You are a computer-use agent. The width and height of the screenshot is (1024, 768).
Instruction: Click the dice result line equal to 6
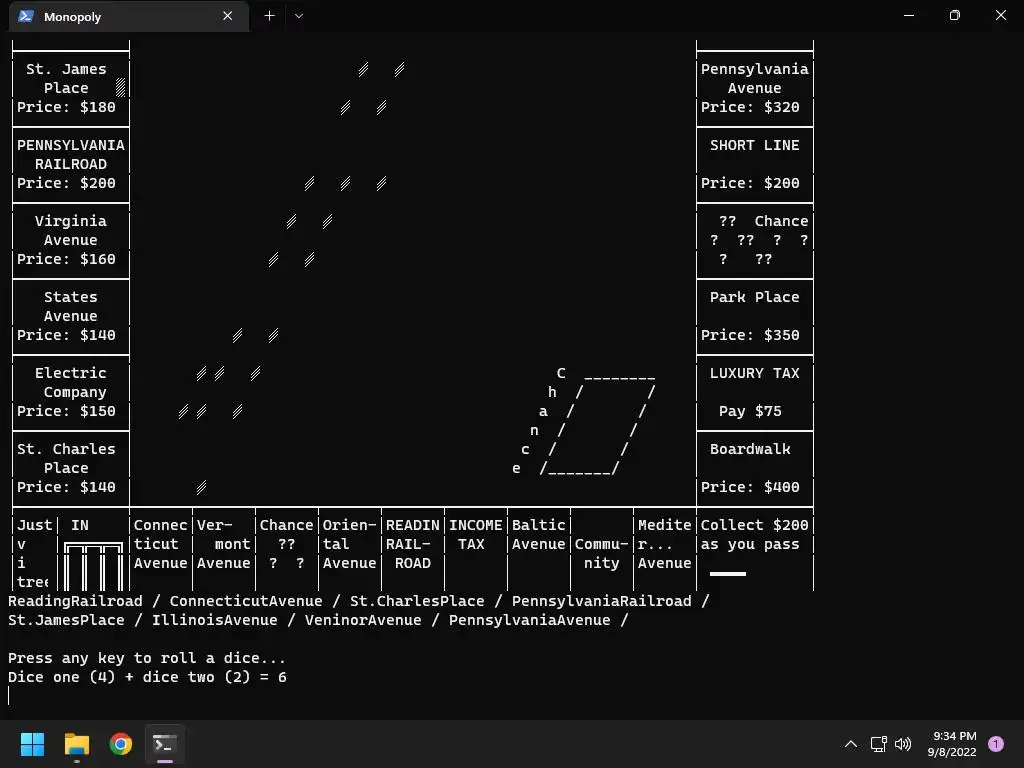(147, 677)
